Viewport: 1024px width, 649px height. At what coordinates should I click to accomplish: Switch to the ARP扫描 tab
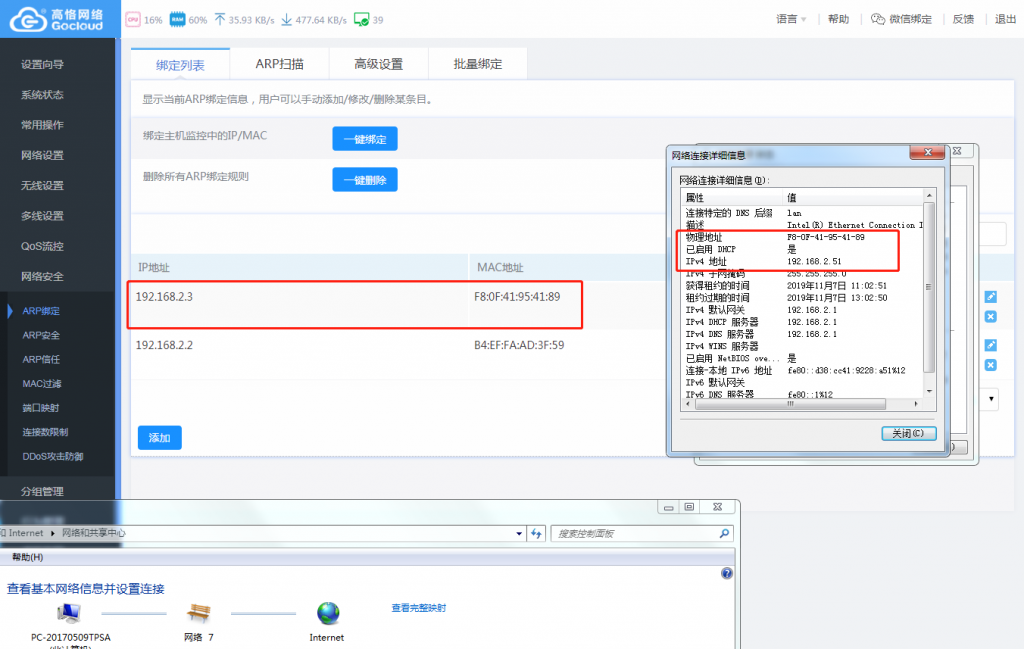pyautogui.click(x=280, y=64)
